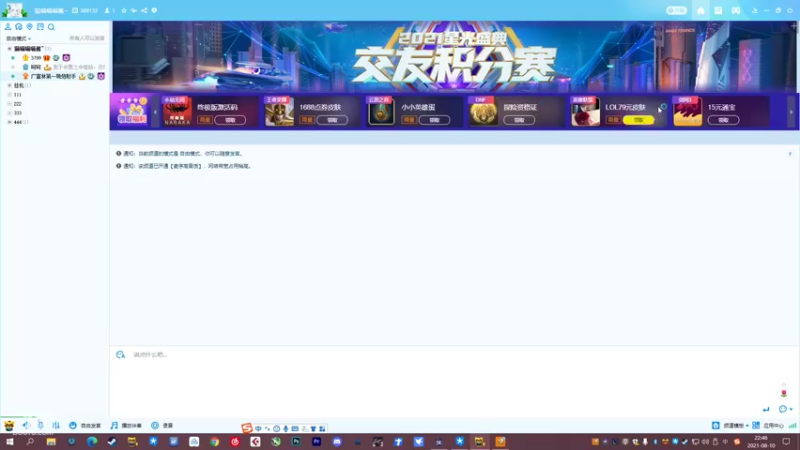Image resolution: width=800 pixels, height=450 pixels.
Task: Open sub-channel 333
Action: coord(17,113)
